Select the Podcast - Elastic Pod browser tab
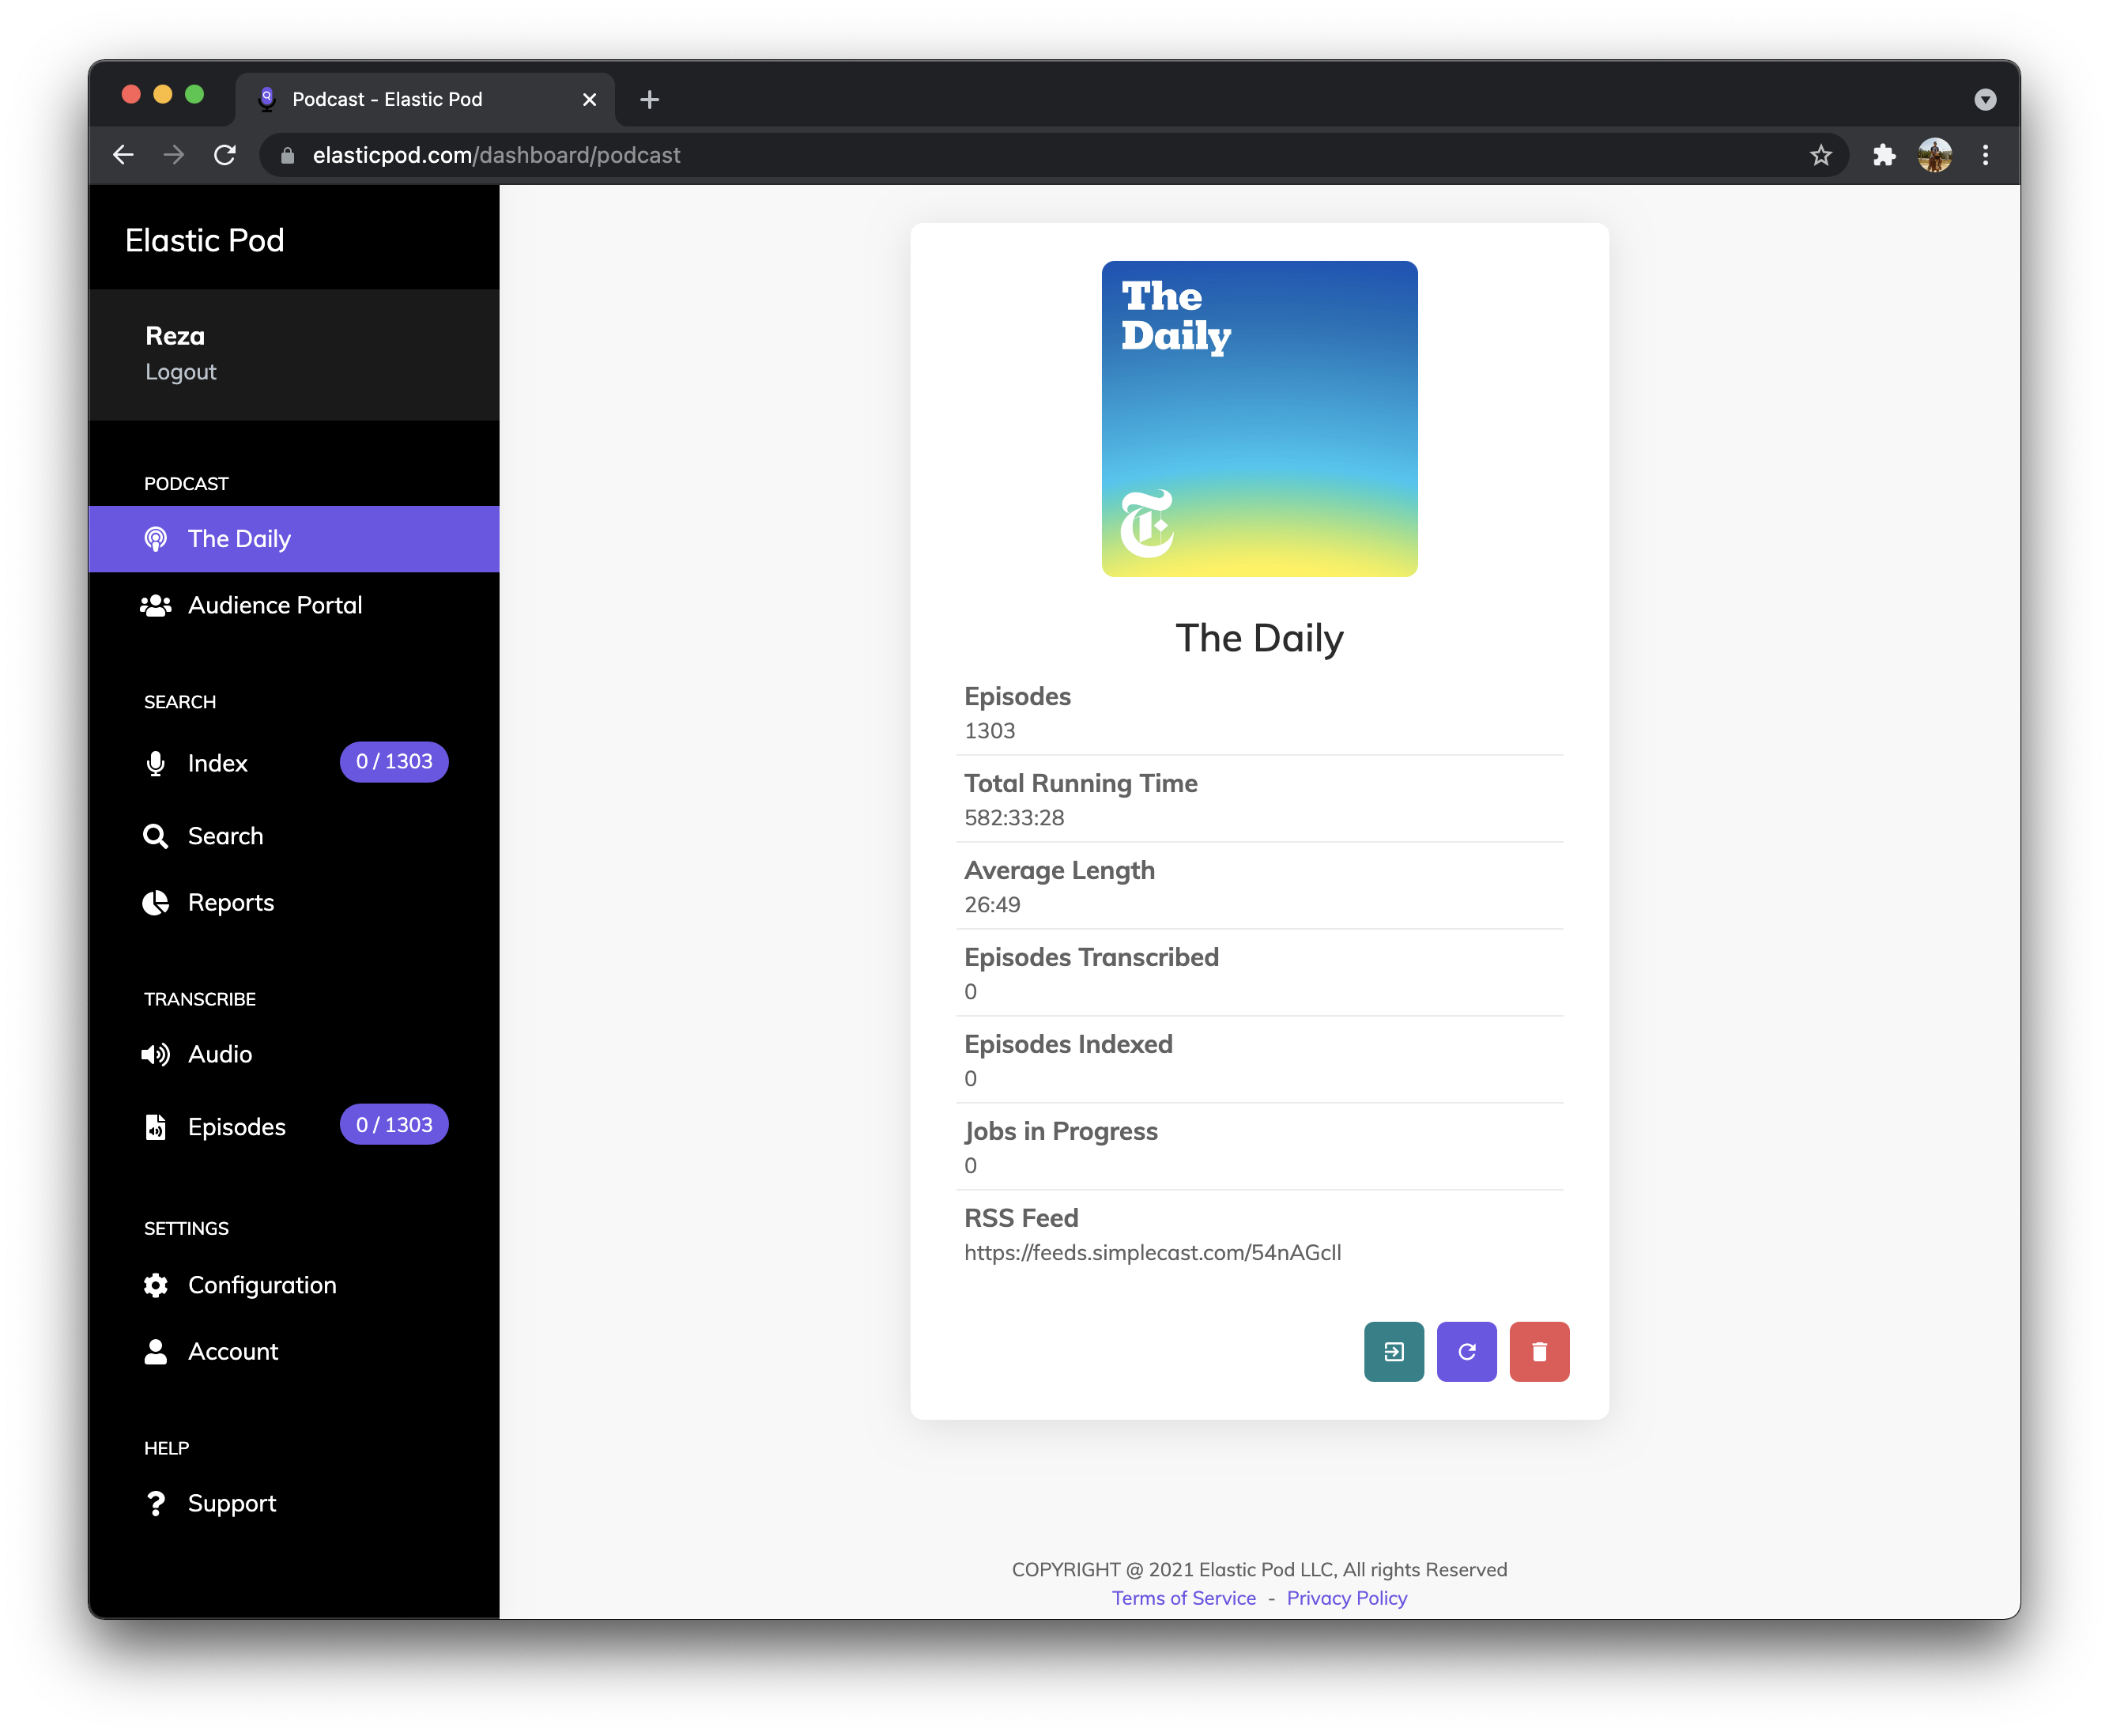The width and height of the screenshot is (2109, 1736). coord(425,99)
